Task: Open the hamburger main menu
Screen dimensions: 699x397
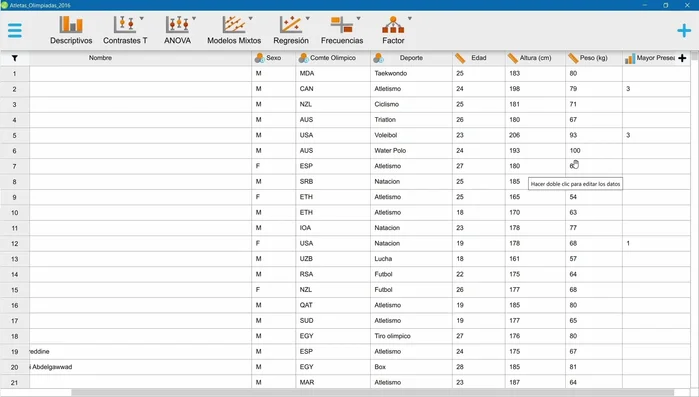Action: (14, 30)
